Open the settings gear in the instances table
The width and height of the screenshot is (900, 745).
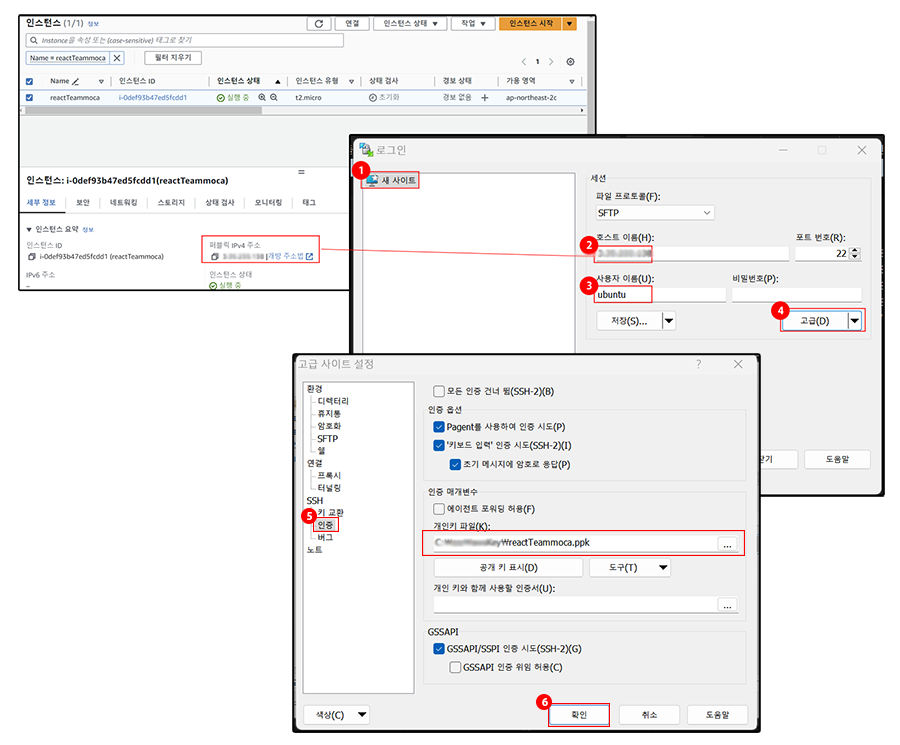click(570, 61)
